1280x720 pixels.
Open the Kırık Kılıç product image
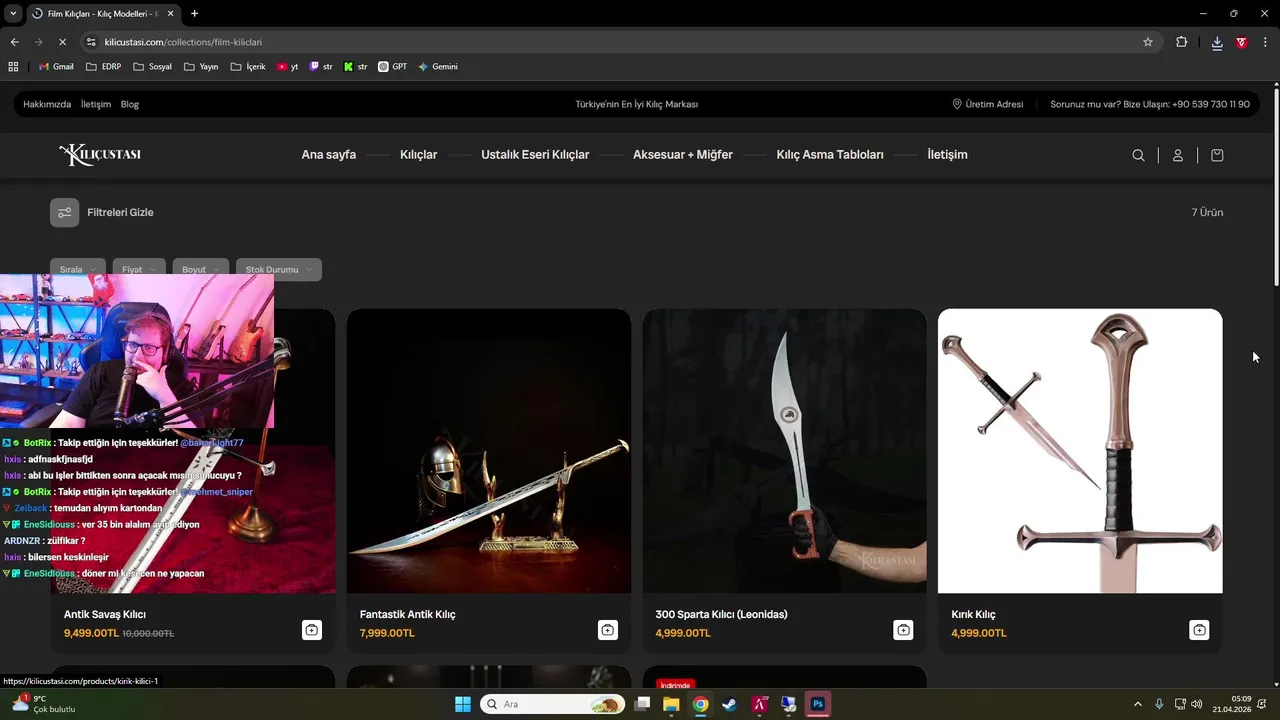(x=1080, y=451)
